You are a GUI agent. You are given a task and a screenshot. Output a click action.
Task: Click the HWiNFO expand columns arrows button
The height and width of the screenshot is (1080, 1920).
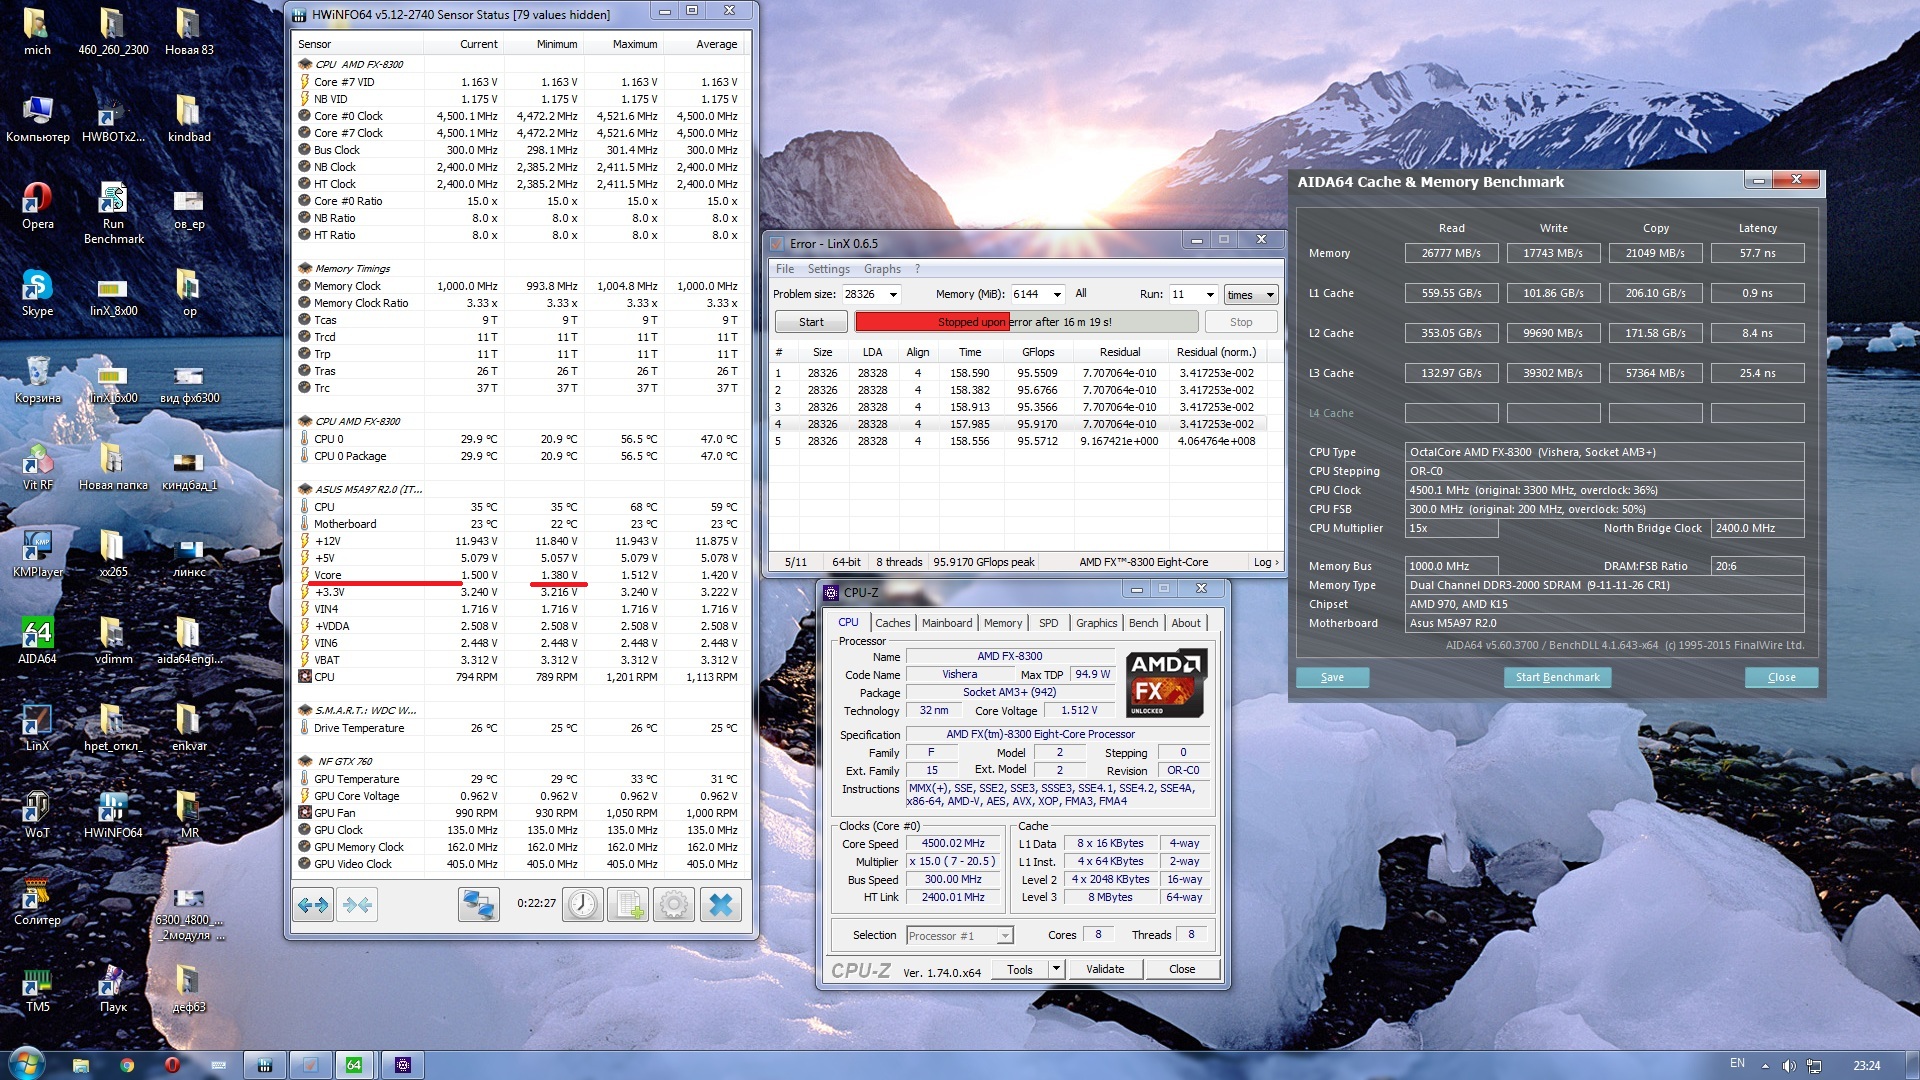[x=313, y=906]
